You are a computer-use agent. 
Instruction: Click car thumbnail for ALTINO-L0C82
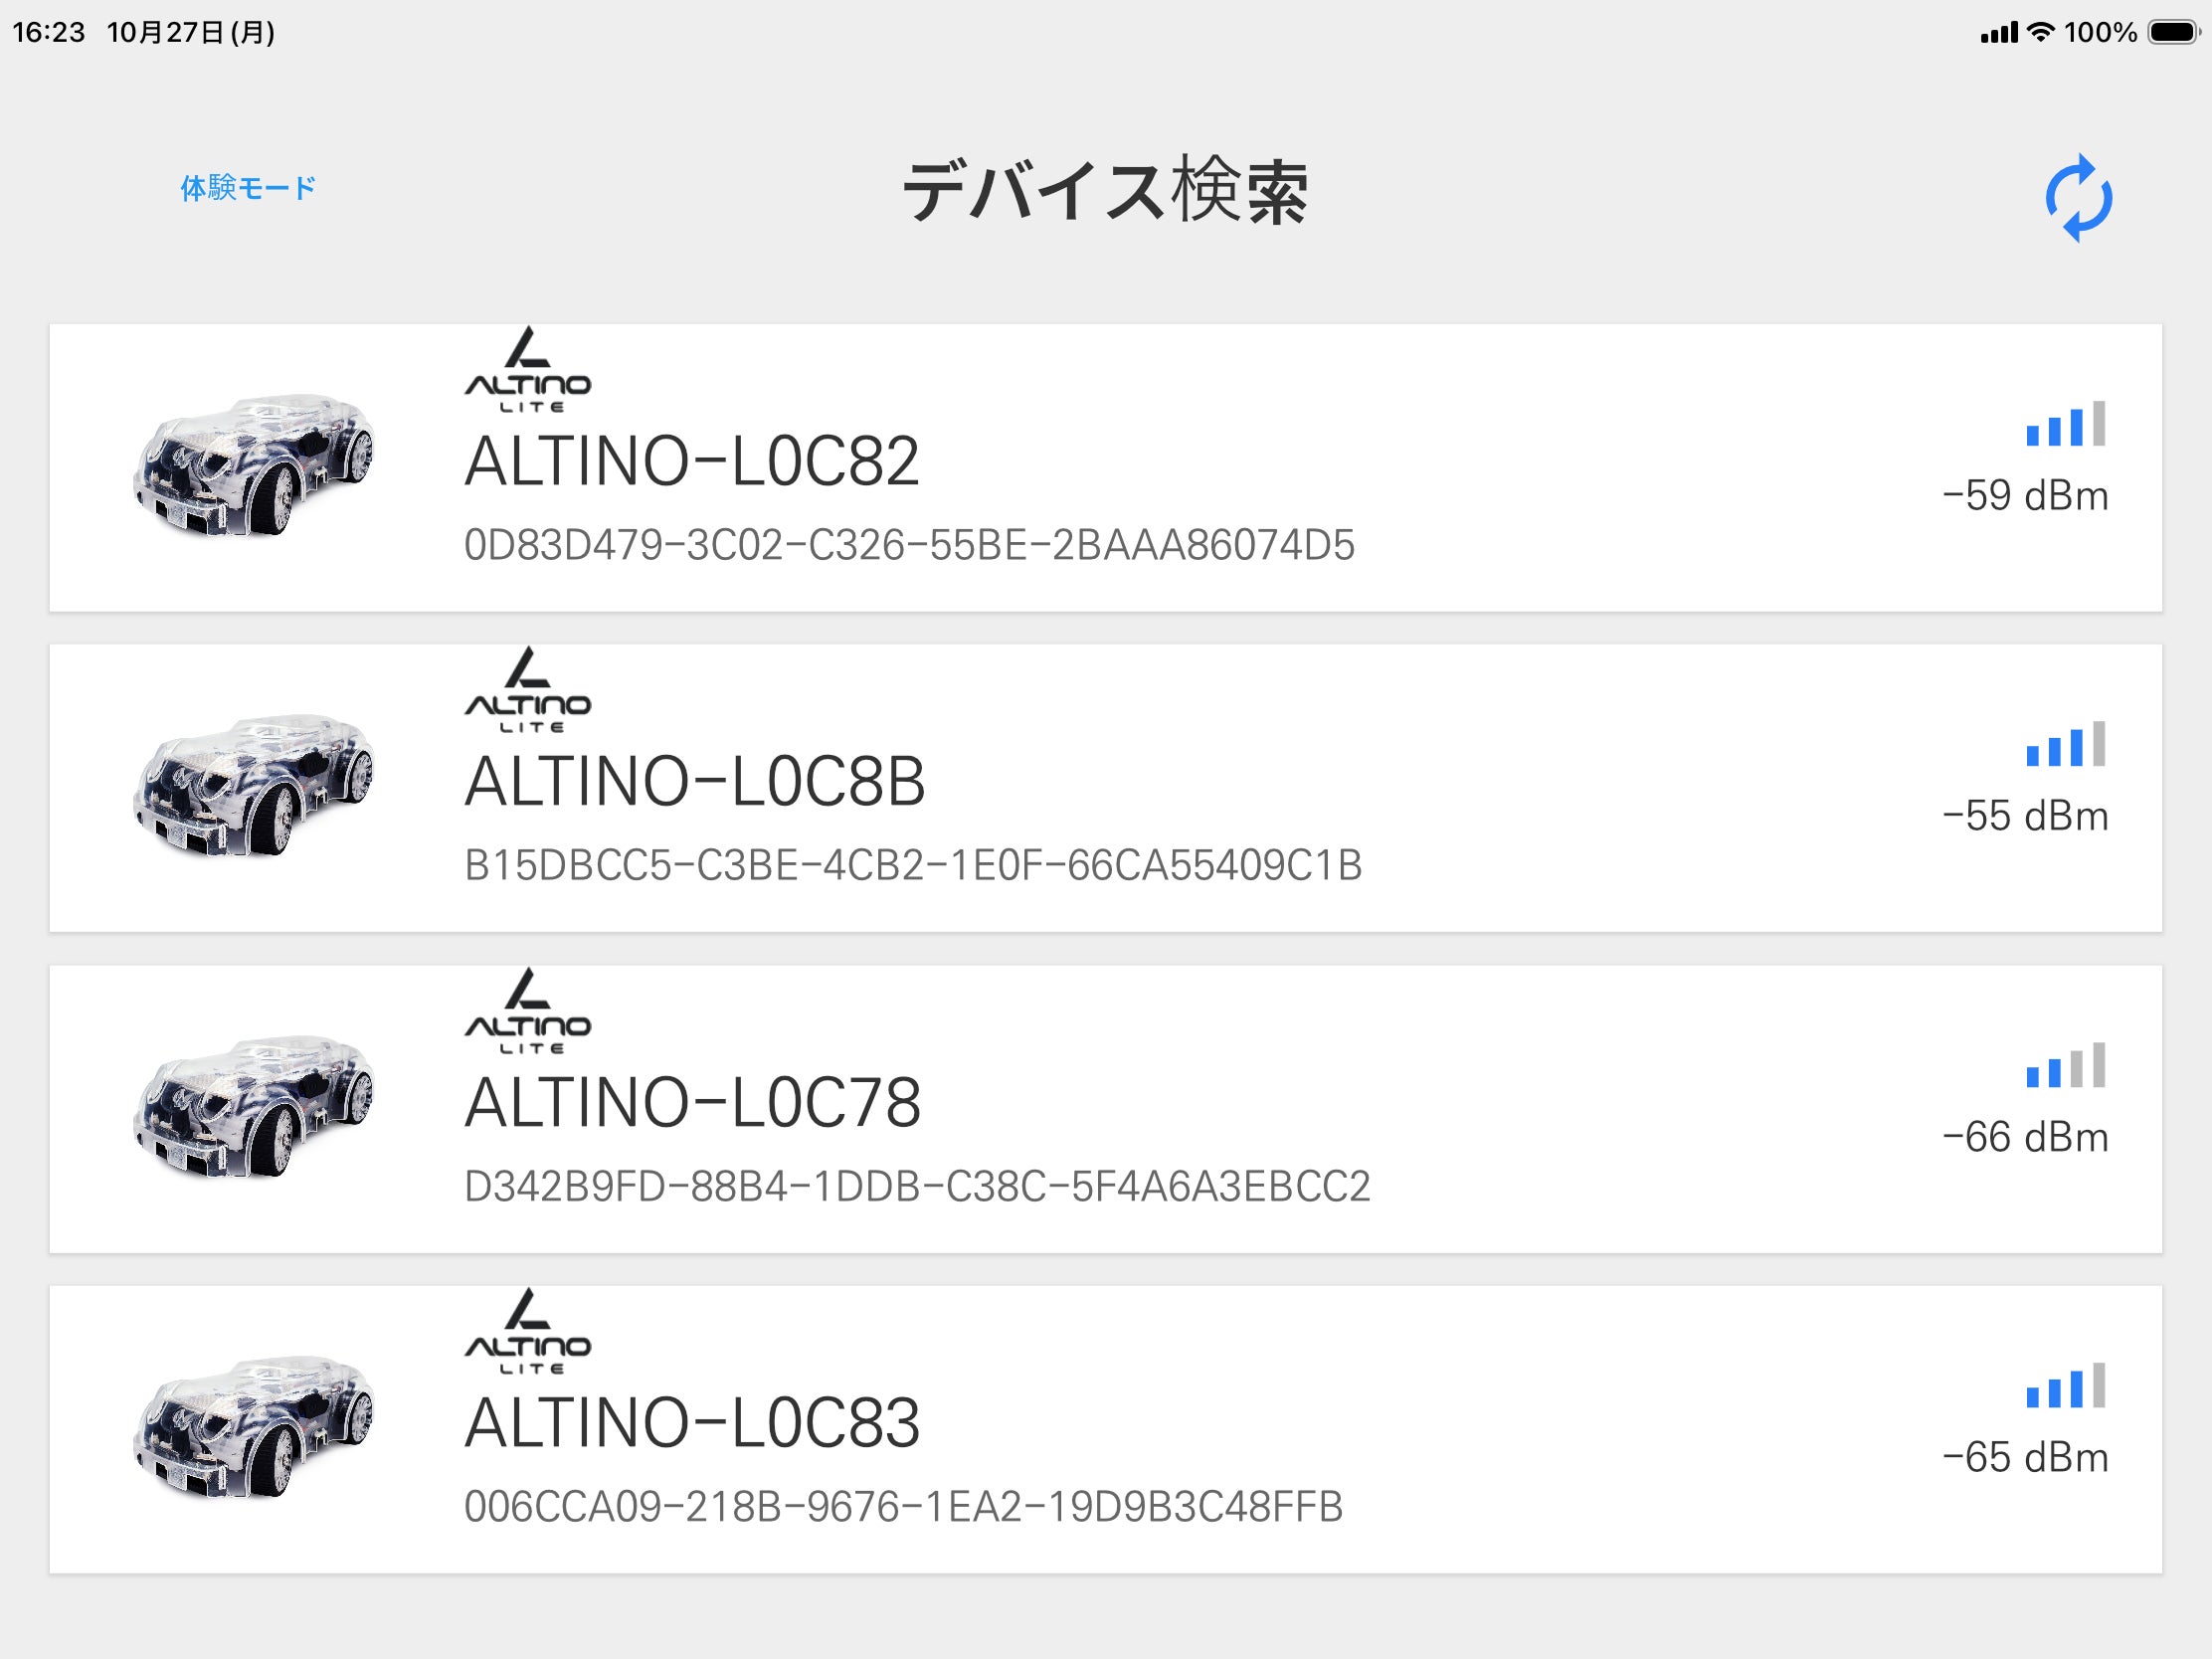point(254,465)
